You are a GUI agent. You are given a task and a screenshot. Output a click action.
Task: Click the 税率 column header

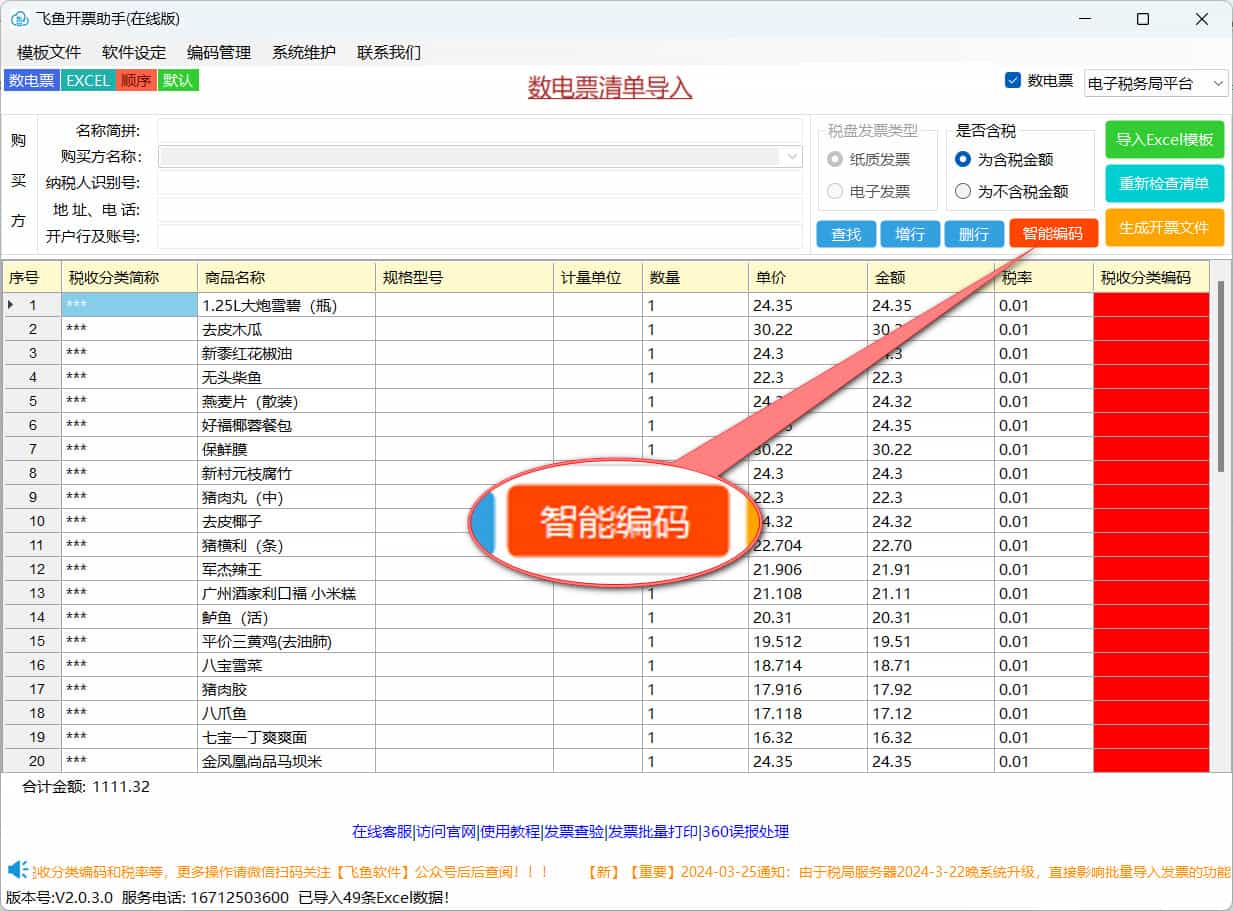[x=1044, y=277]
